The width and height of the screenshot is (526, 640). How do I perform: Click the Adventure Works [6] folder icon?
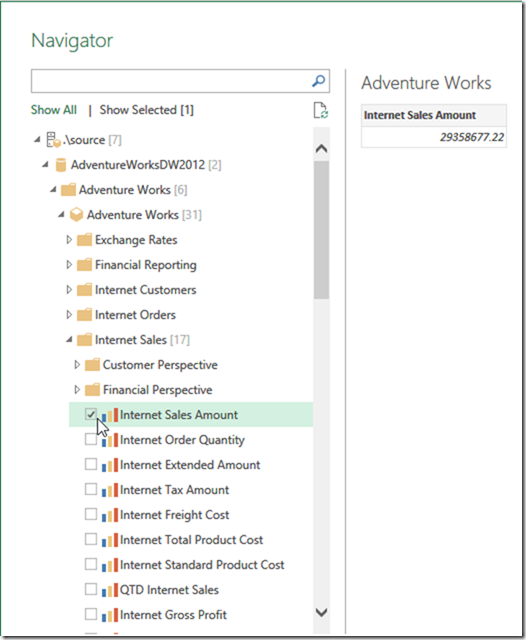click(68, 190)
